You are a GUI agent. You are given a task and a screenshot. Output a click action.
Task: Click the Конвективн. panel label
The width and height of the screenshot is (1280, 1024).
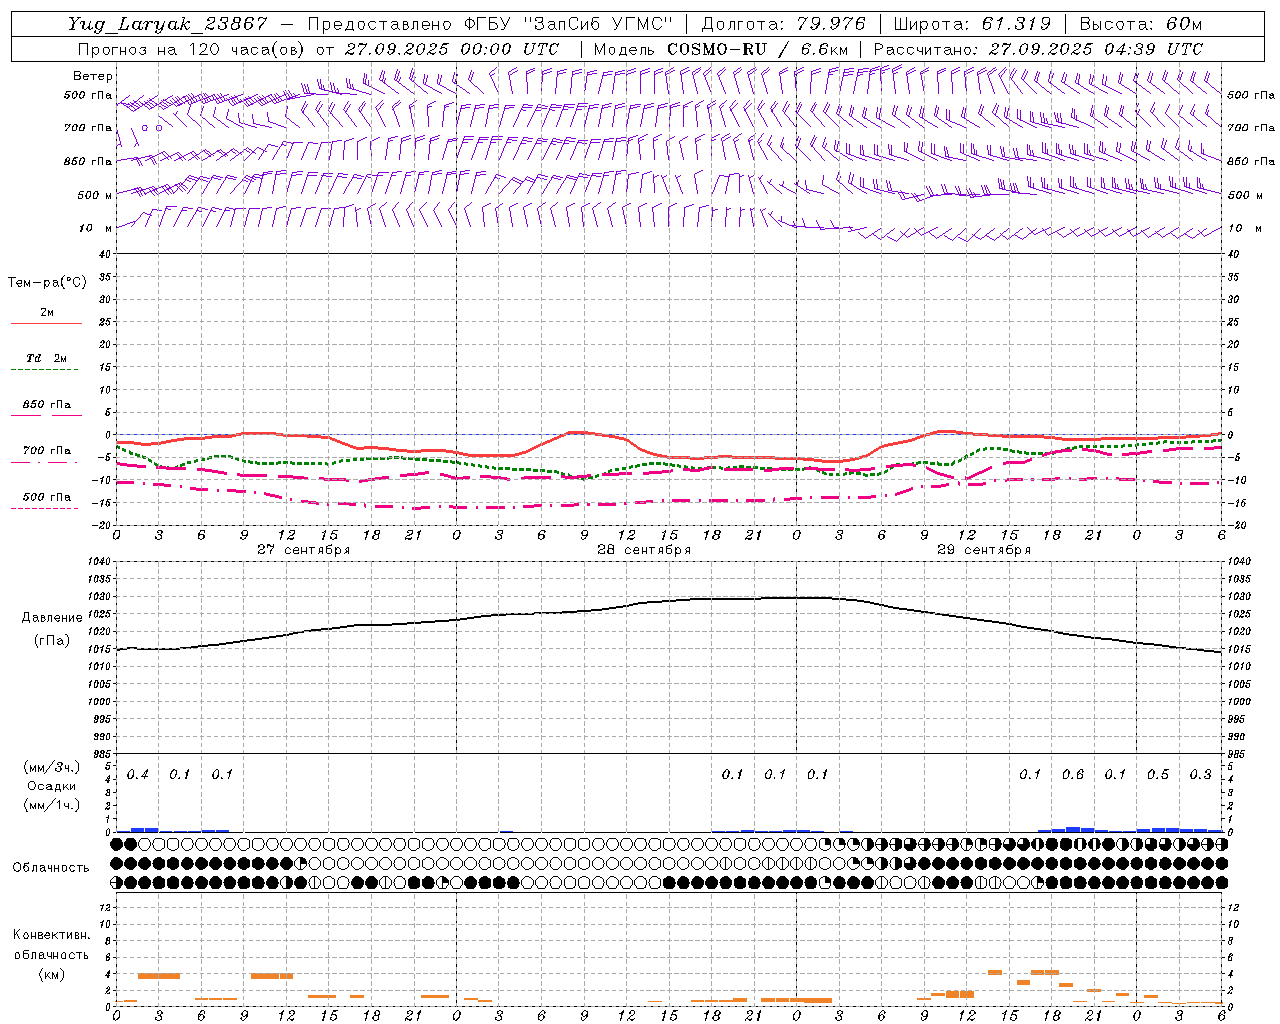(51, 935)
